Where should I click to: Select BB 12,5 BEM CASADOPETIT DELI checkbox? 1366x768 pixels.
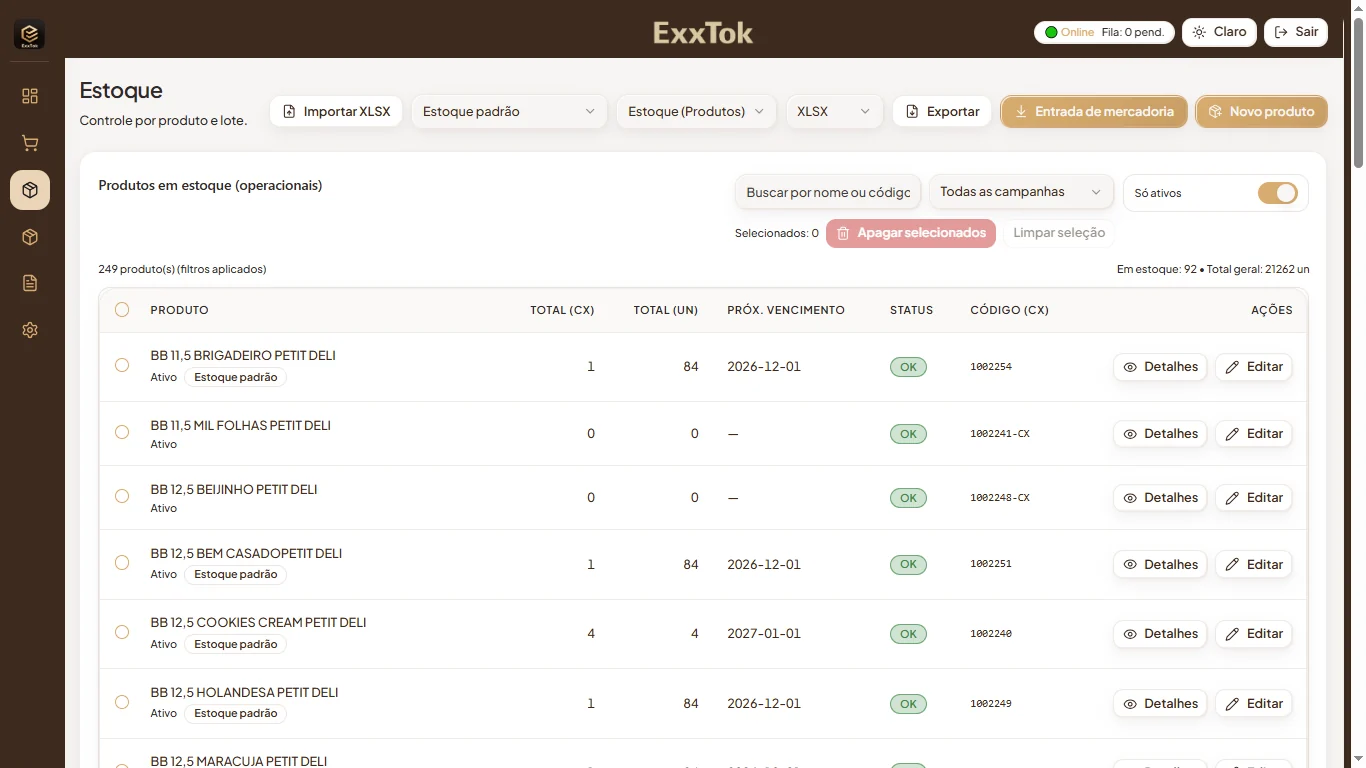pyautogui.click(x=122, y=563)
